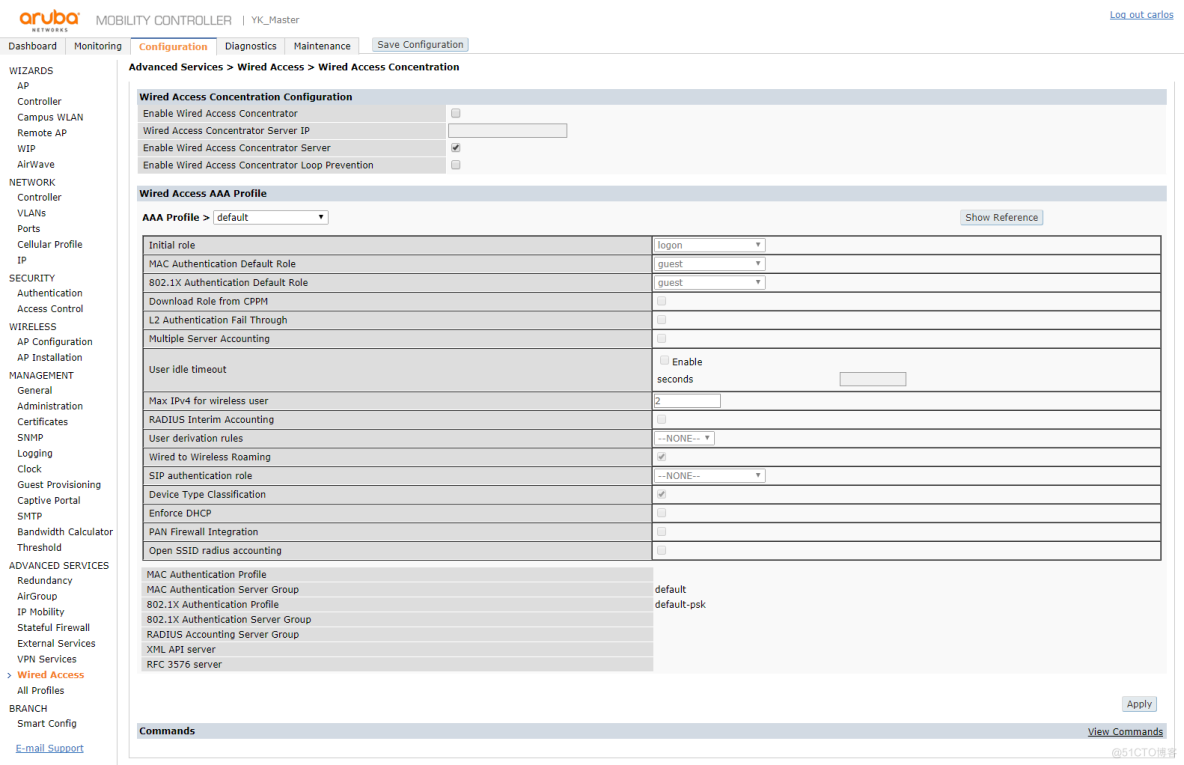Open IP Mobility page
The width and height of the screenshot is (1184, 765).
pyautogui.click(x=41, y=612)
